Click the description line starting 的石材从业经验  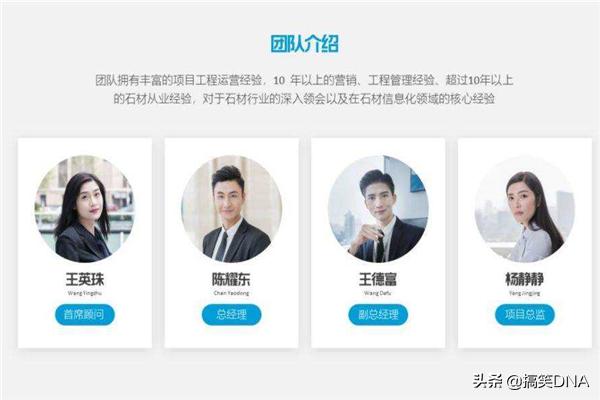click(304, 99)
